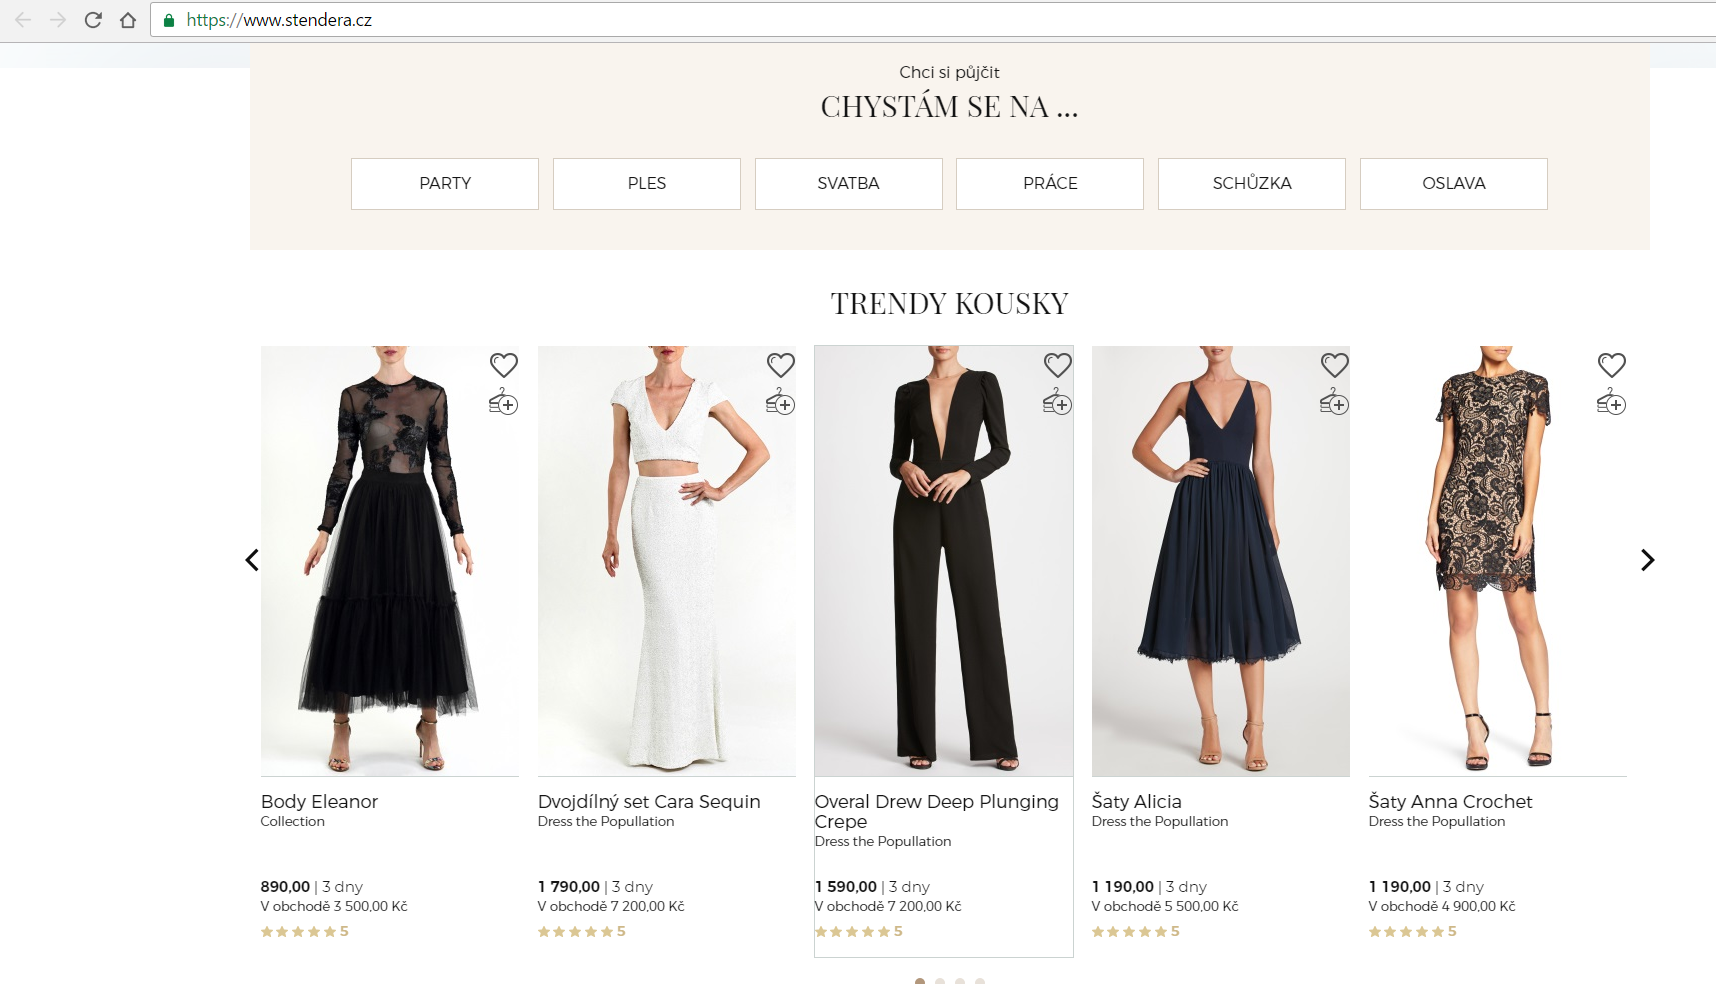Show previous trendy items with left arrow

click(x=252, y=560)
